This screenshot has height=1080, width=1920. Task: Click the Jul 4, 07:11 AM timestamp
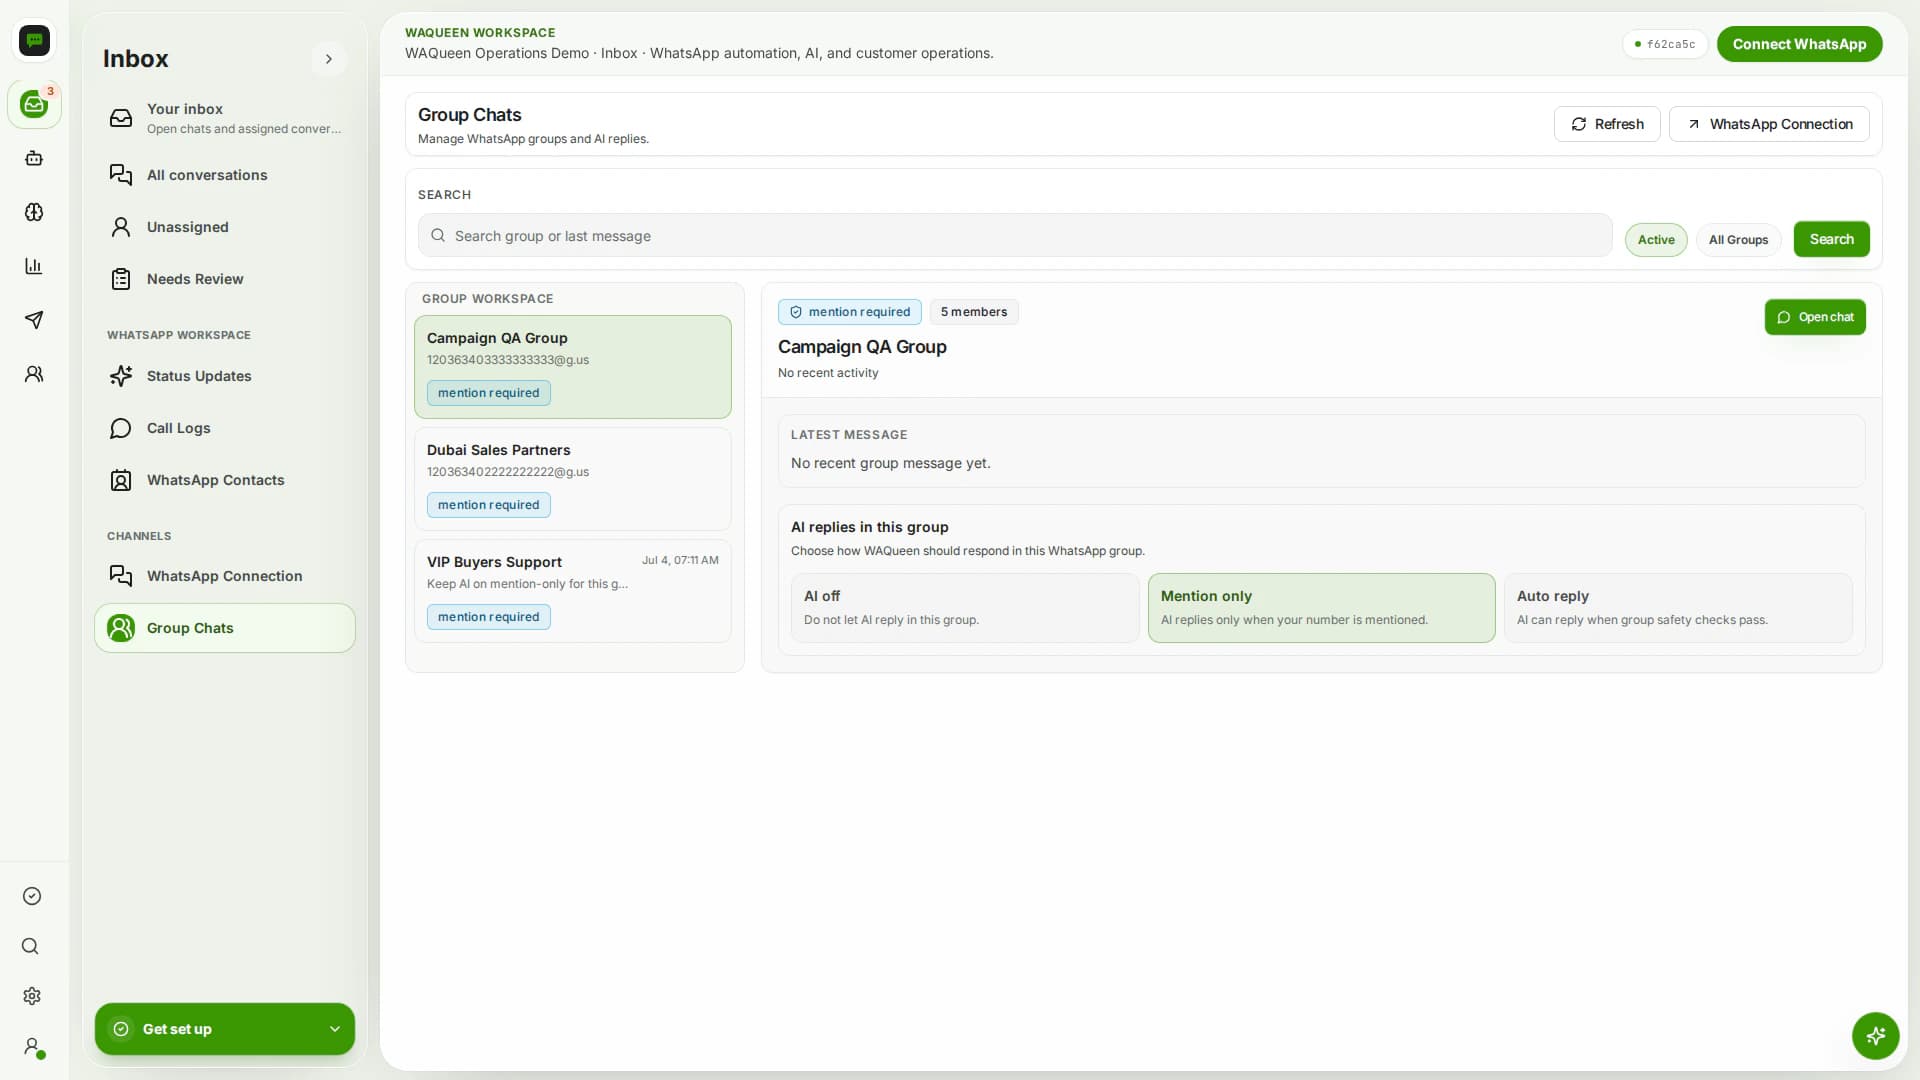[680, 560]
